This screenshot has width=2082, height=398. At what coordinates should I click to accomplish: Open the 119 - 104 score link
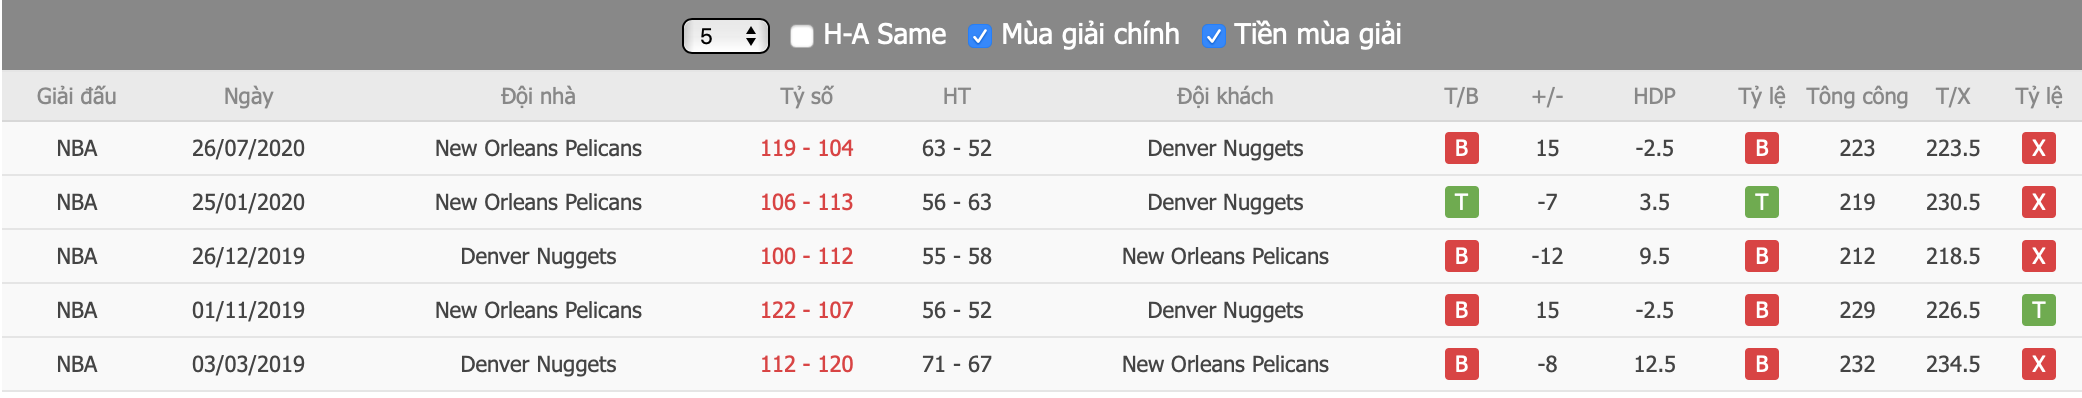[806, 148]
